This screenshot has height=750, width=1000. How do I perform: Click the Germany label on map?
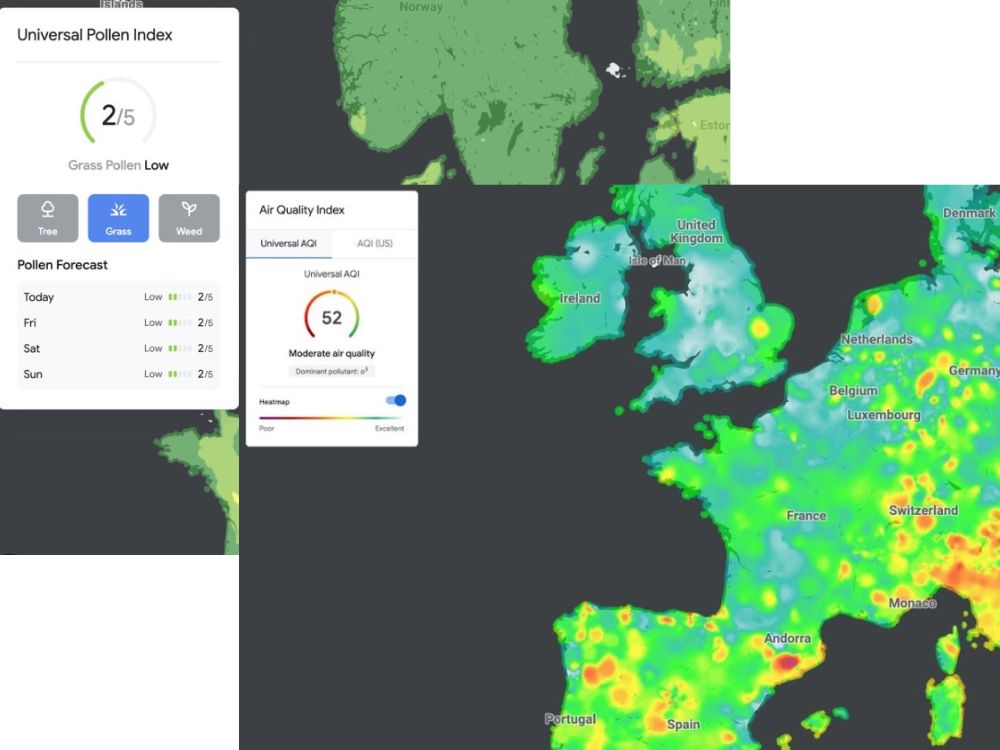tap(974, 371)
